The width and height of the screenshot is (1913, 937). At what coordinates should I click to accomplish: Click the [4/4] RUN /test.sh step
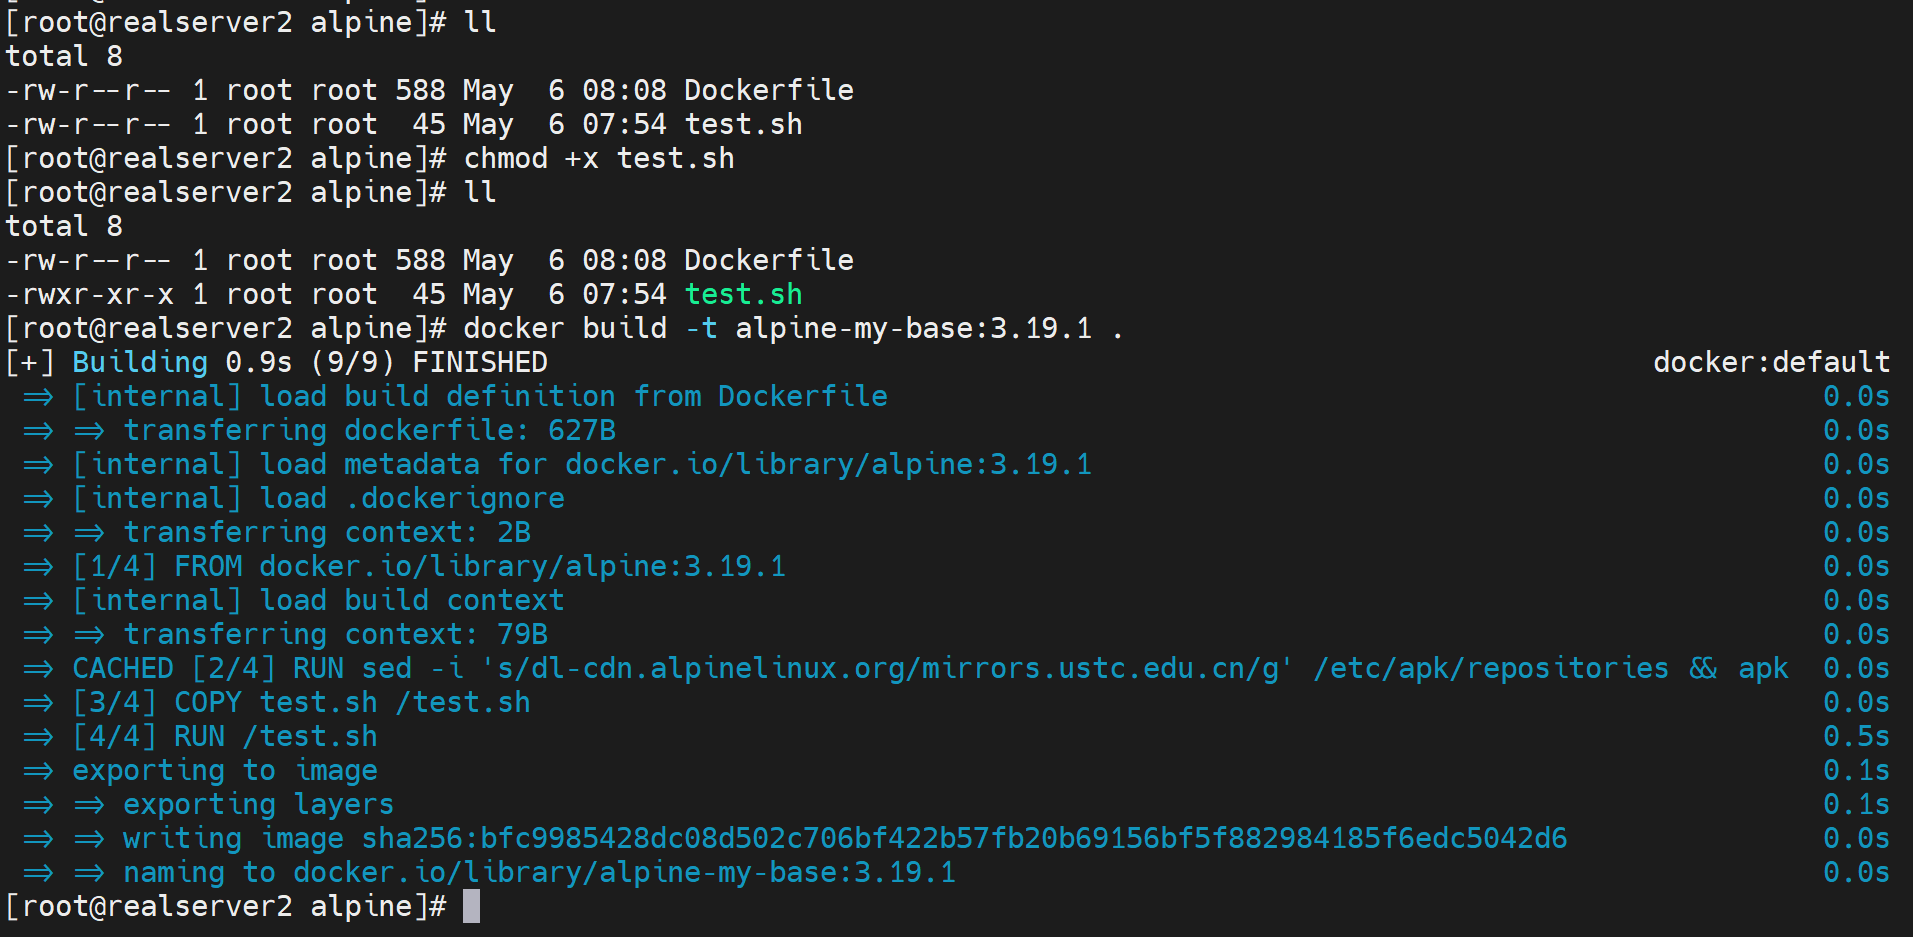click(x=225, y=737)
